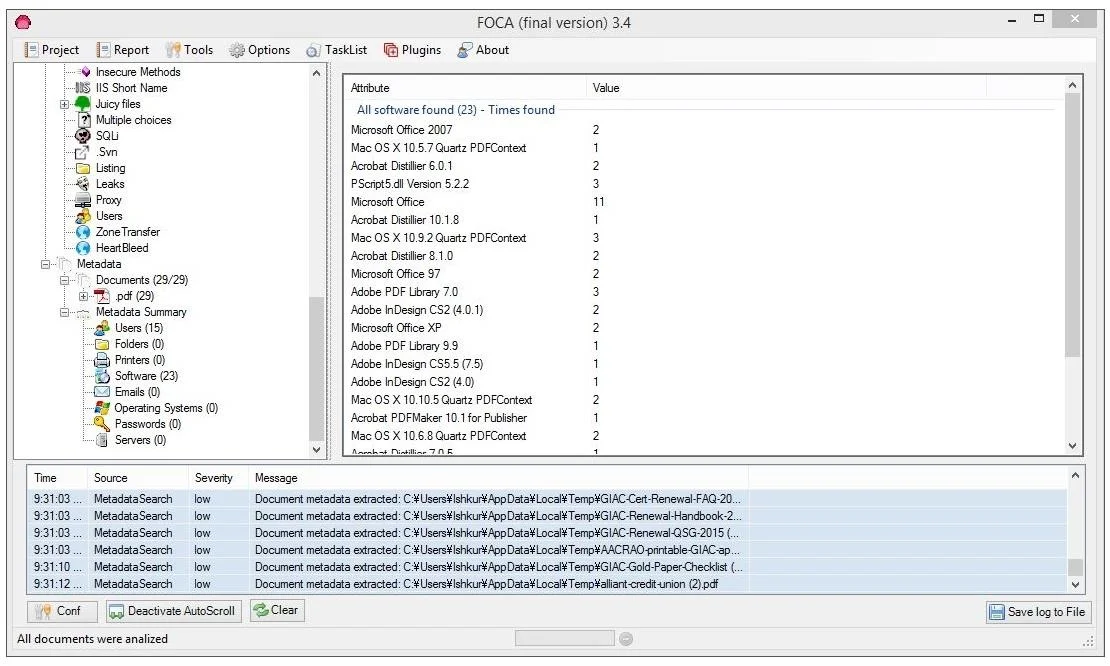Viewport: 1110px width, 666px height.
Task: Click the Listing folder icon
Action: (x=83, y=168)
